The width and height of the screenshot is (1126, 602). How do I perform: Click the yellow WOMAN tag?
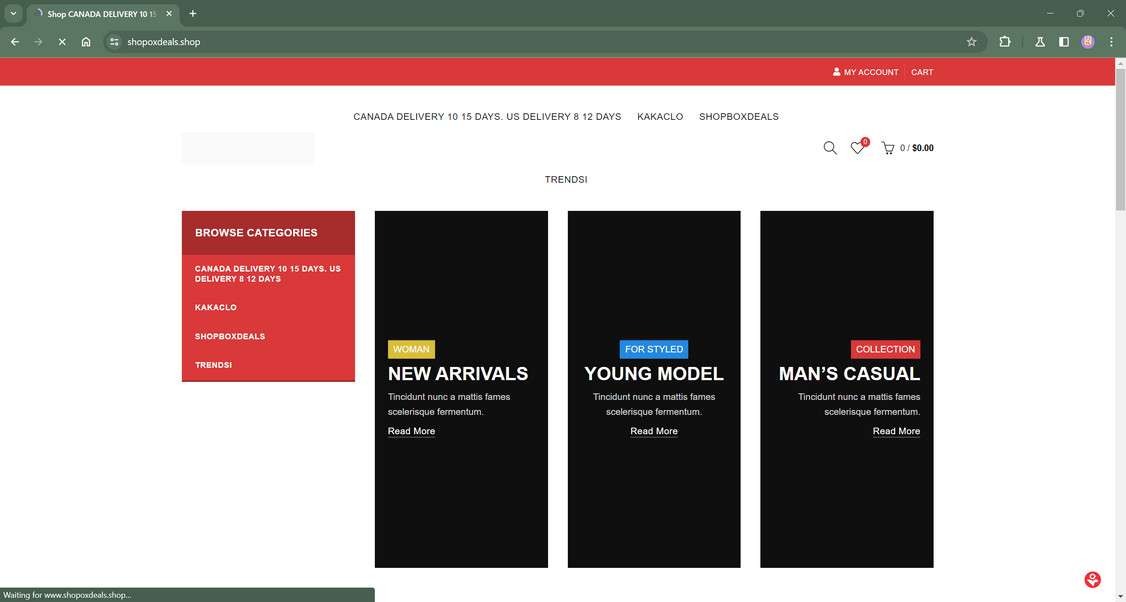click(411, 349)
